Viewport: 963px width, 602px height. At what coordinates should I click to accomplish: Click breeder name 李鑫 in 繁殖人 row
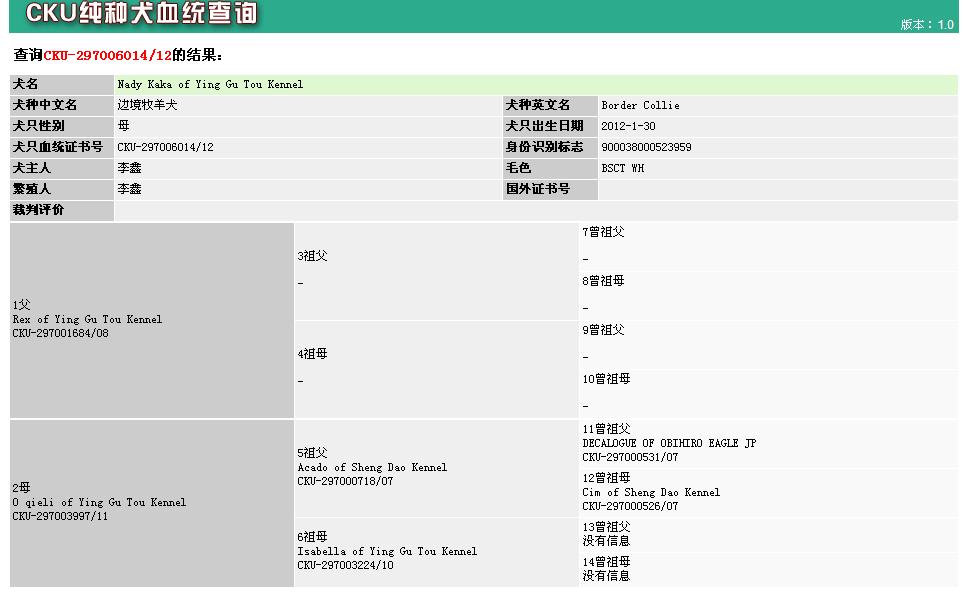pyautogui.click(x=130, y=189)
